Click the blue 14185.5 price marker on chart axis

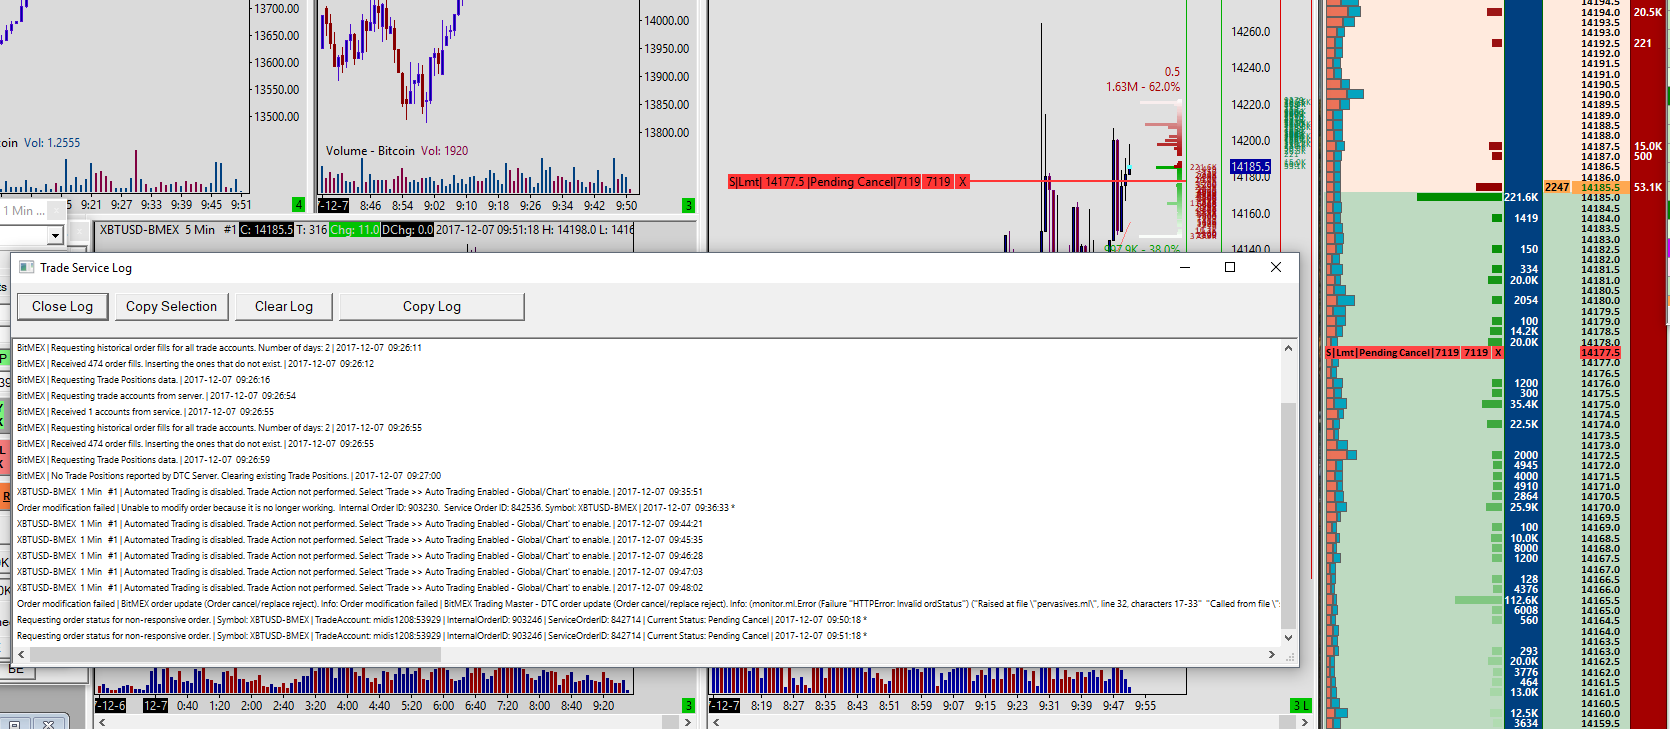click(1250, 166)
